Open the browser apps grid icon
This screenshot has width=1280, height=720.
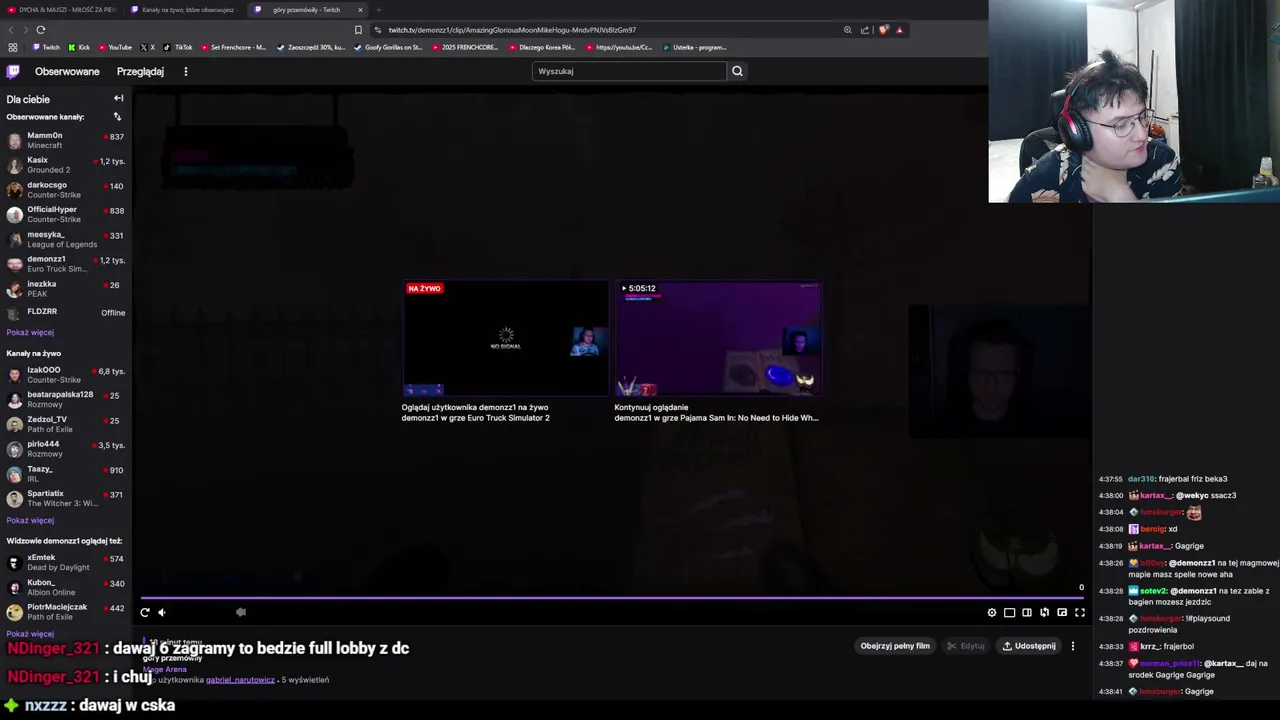(13, 47)
